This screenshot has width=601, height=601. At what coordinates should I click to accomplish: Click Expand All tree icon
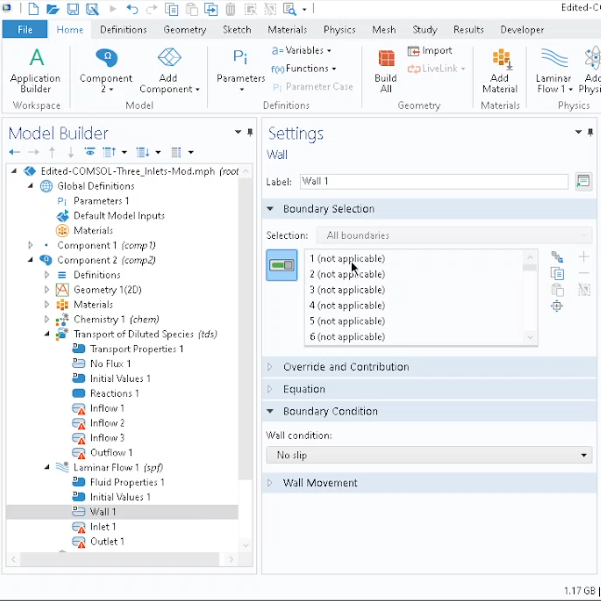pos(143,152)
